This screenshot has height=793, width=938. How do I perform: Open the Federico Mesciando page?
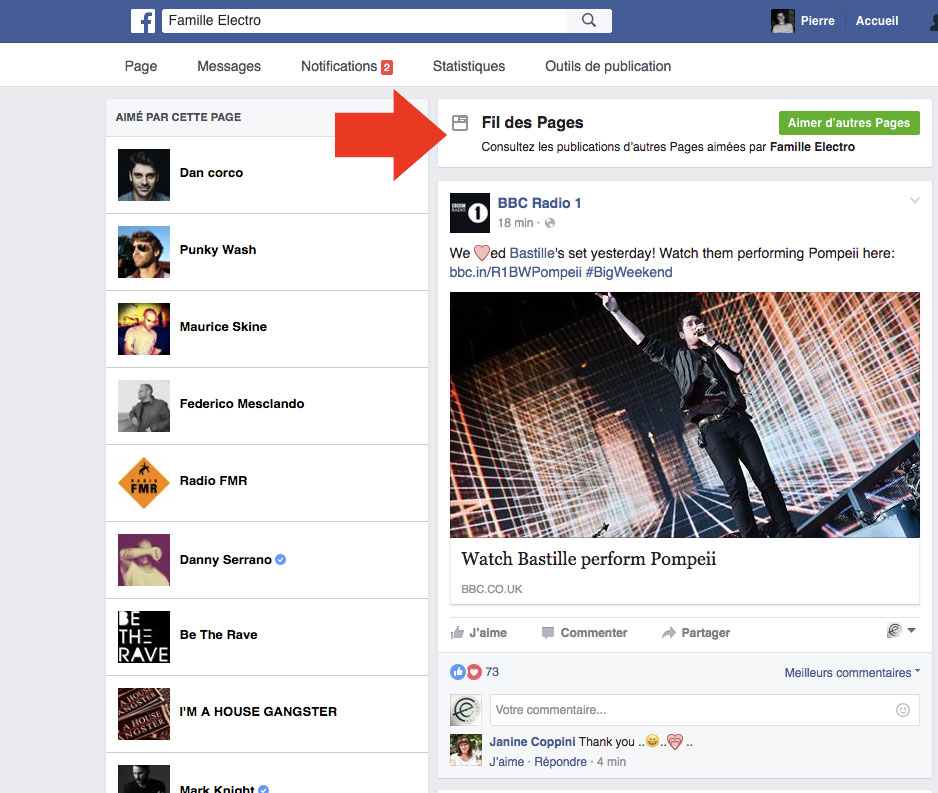coord(242,404)
